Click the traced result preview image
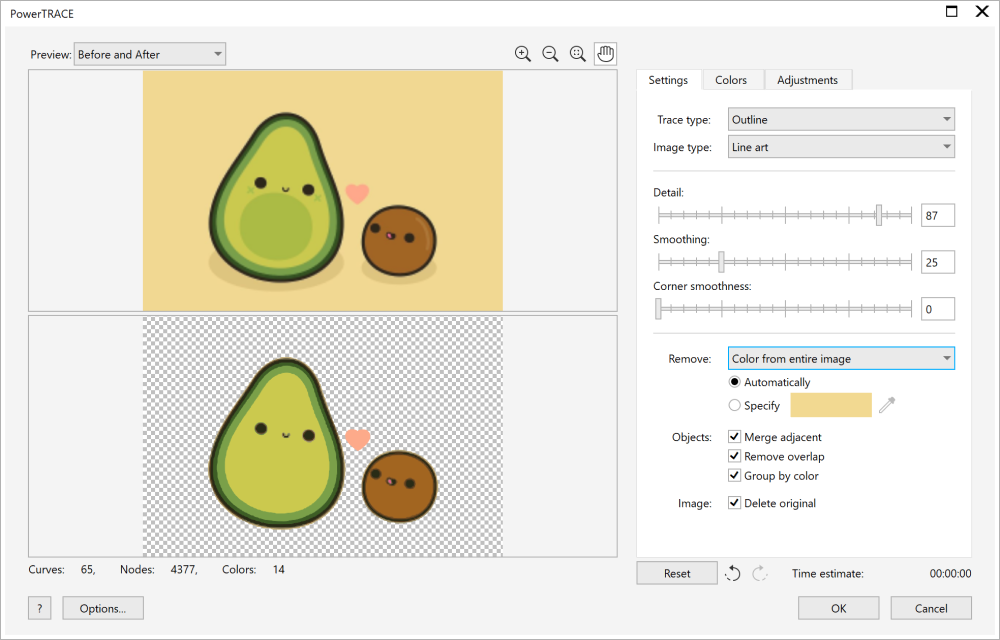This screenshot has width=1000, height=640. tap(323, 437)
